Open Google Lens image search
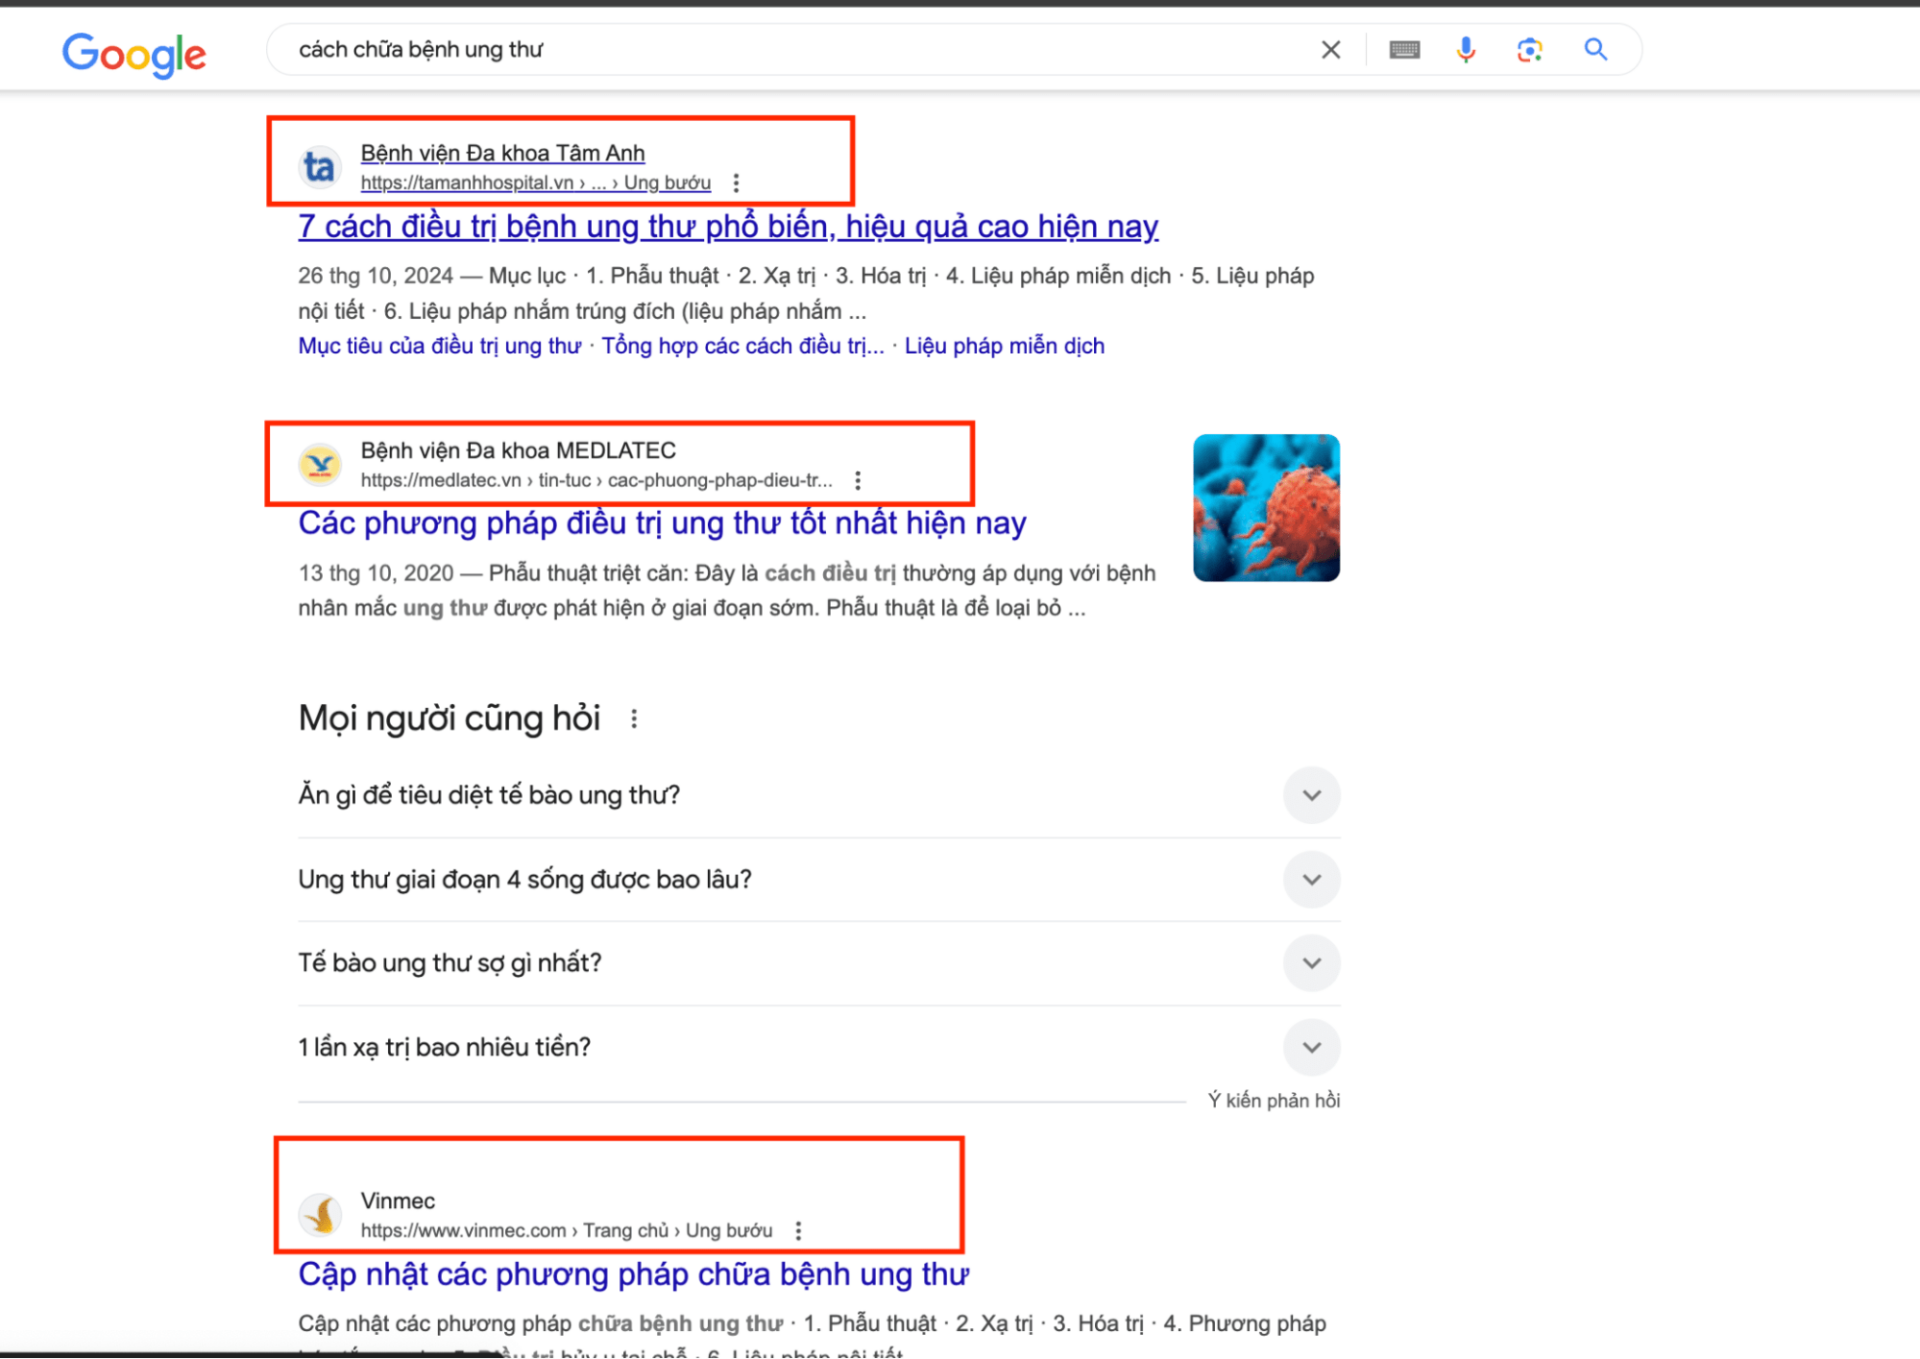This screenshot has height=1359, width=1920. [x=1529, y=50]
